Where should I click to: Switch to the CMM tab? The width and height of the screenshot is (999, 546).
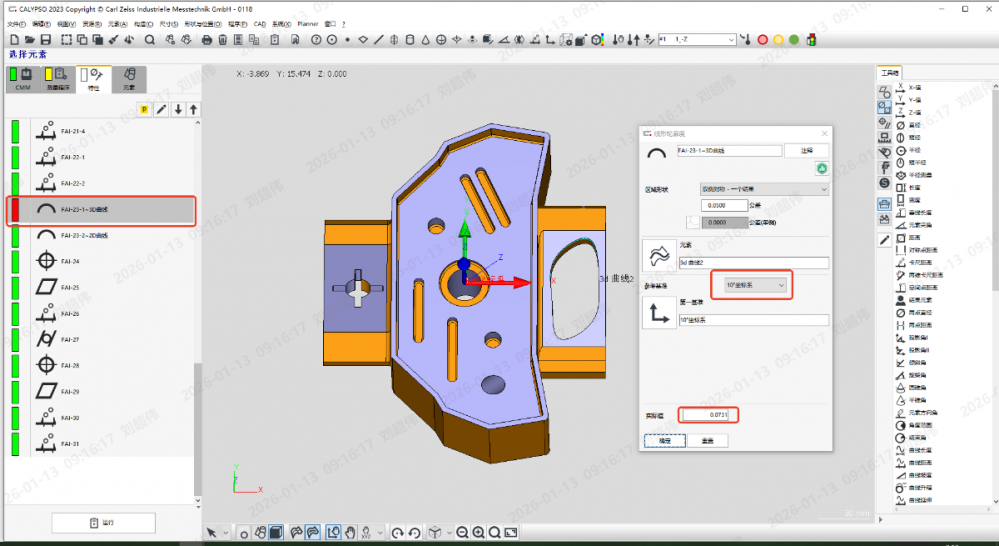click(24, 80)
